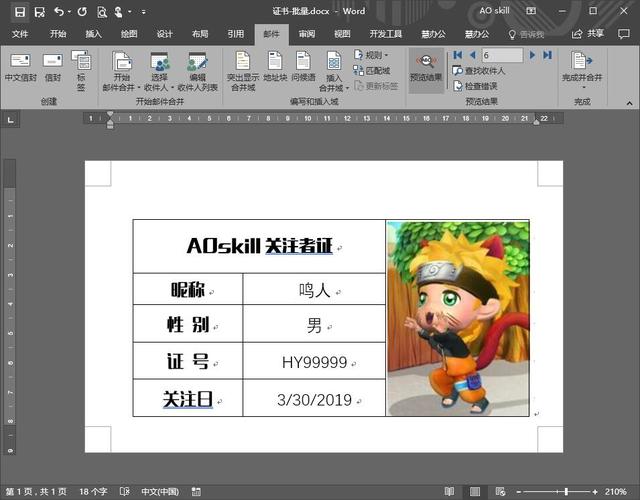Click the 标签 labels button

81,70
